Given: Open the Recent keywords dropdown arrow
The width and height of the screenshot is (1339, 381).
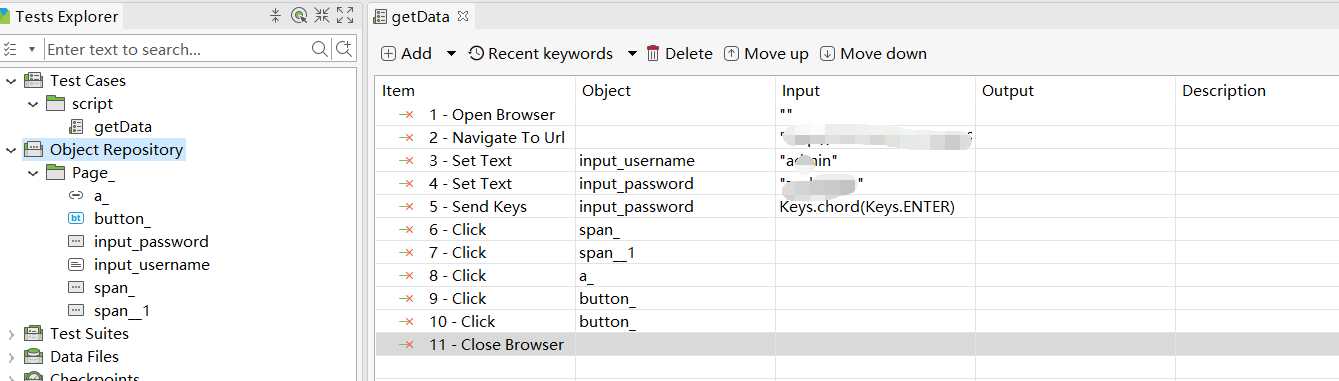Looking at the screenshot, I should (x=632, y=53).
